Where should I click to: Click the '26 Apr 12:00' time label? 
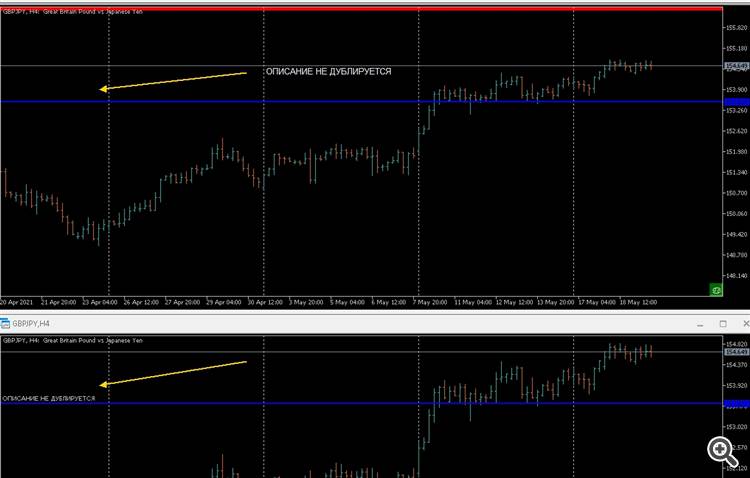141,302
